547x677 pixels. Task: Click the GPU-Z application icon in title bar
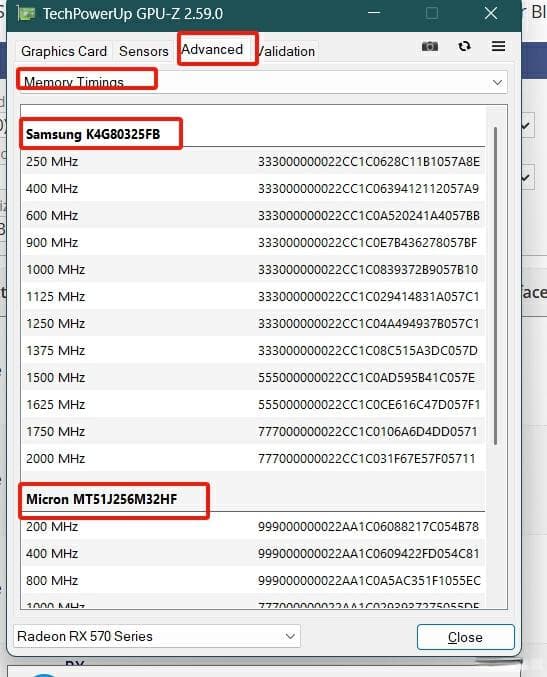[26, 14]
